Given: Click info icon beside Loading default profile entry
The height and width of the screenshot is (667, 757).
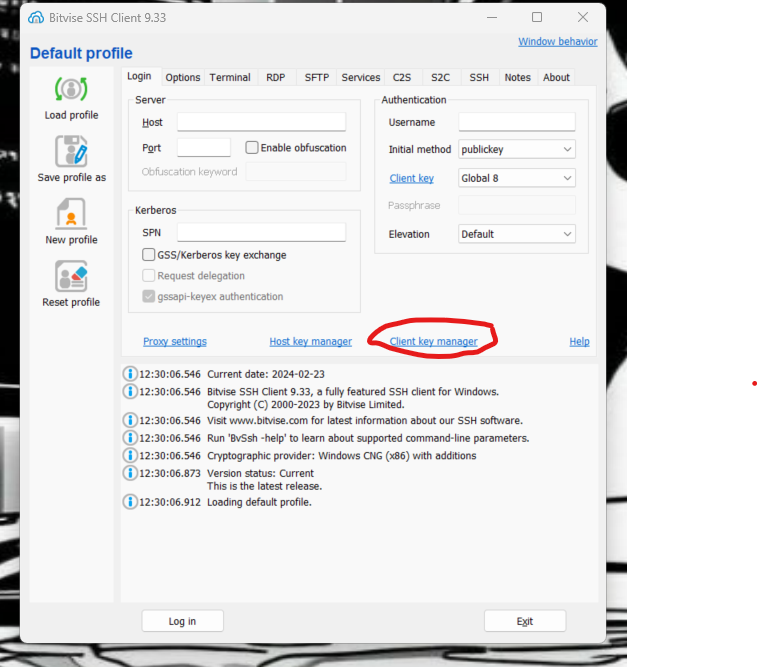Looking at the screenshot, I should coord(129,502).
